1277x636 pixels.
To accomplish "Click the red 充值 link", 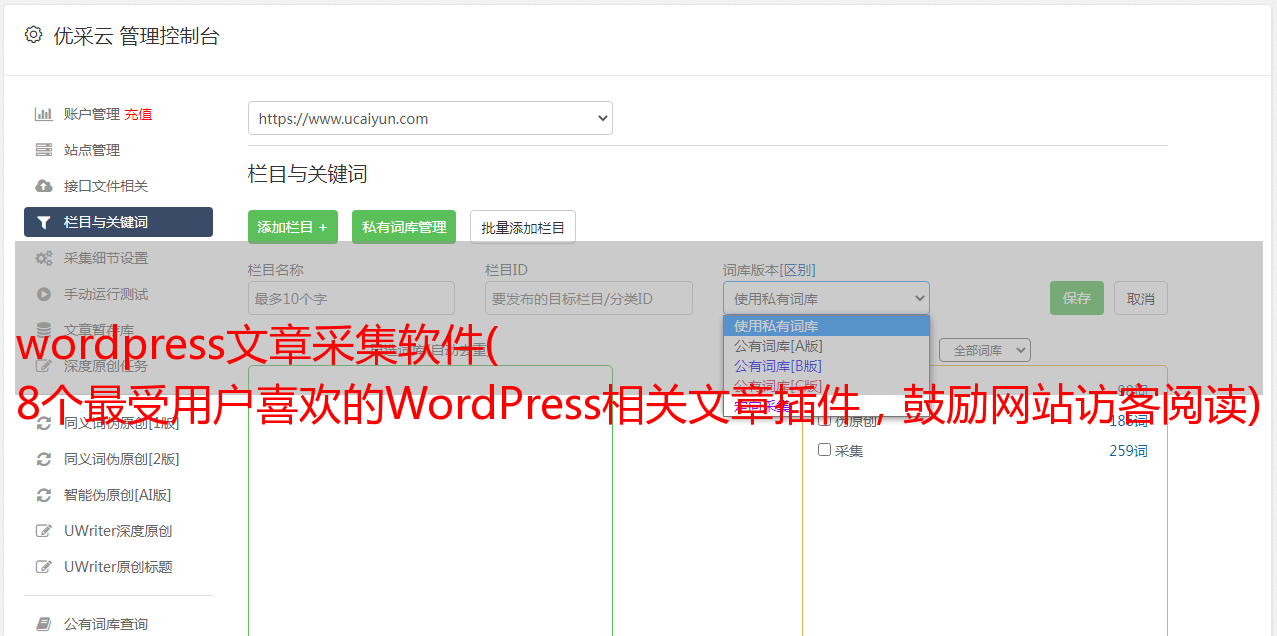I will click(x=139, y=114).
